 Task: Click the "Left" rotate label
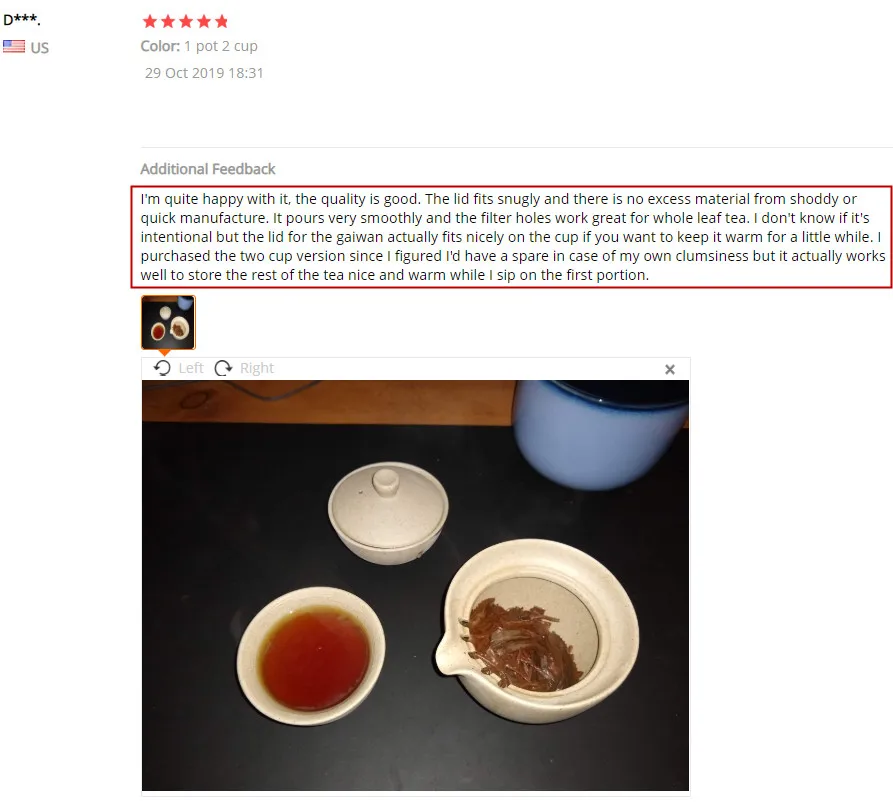(x=191, y=368)
